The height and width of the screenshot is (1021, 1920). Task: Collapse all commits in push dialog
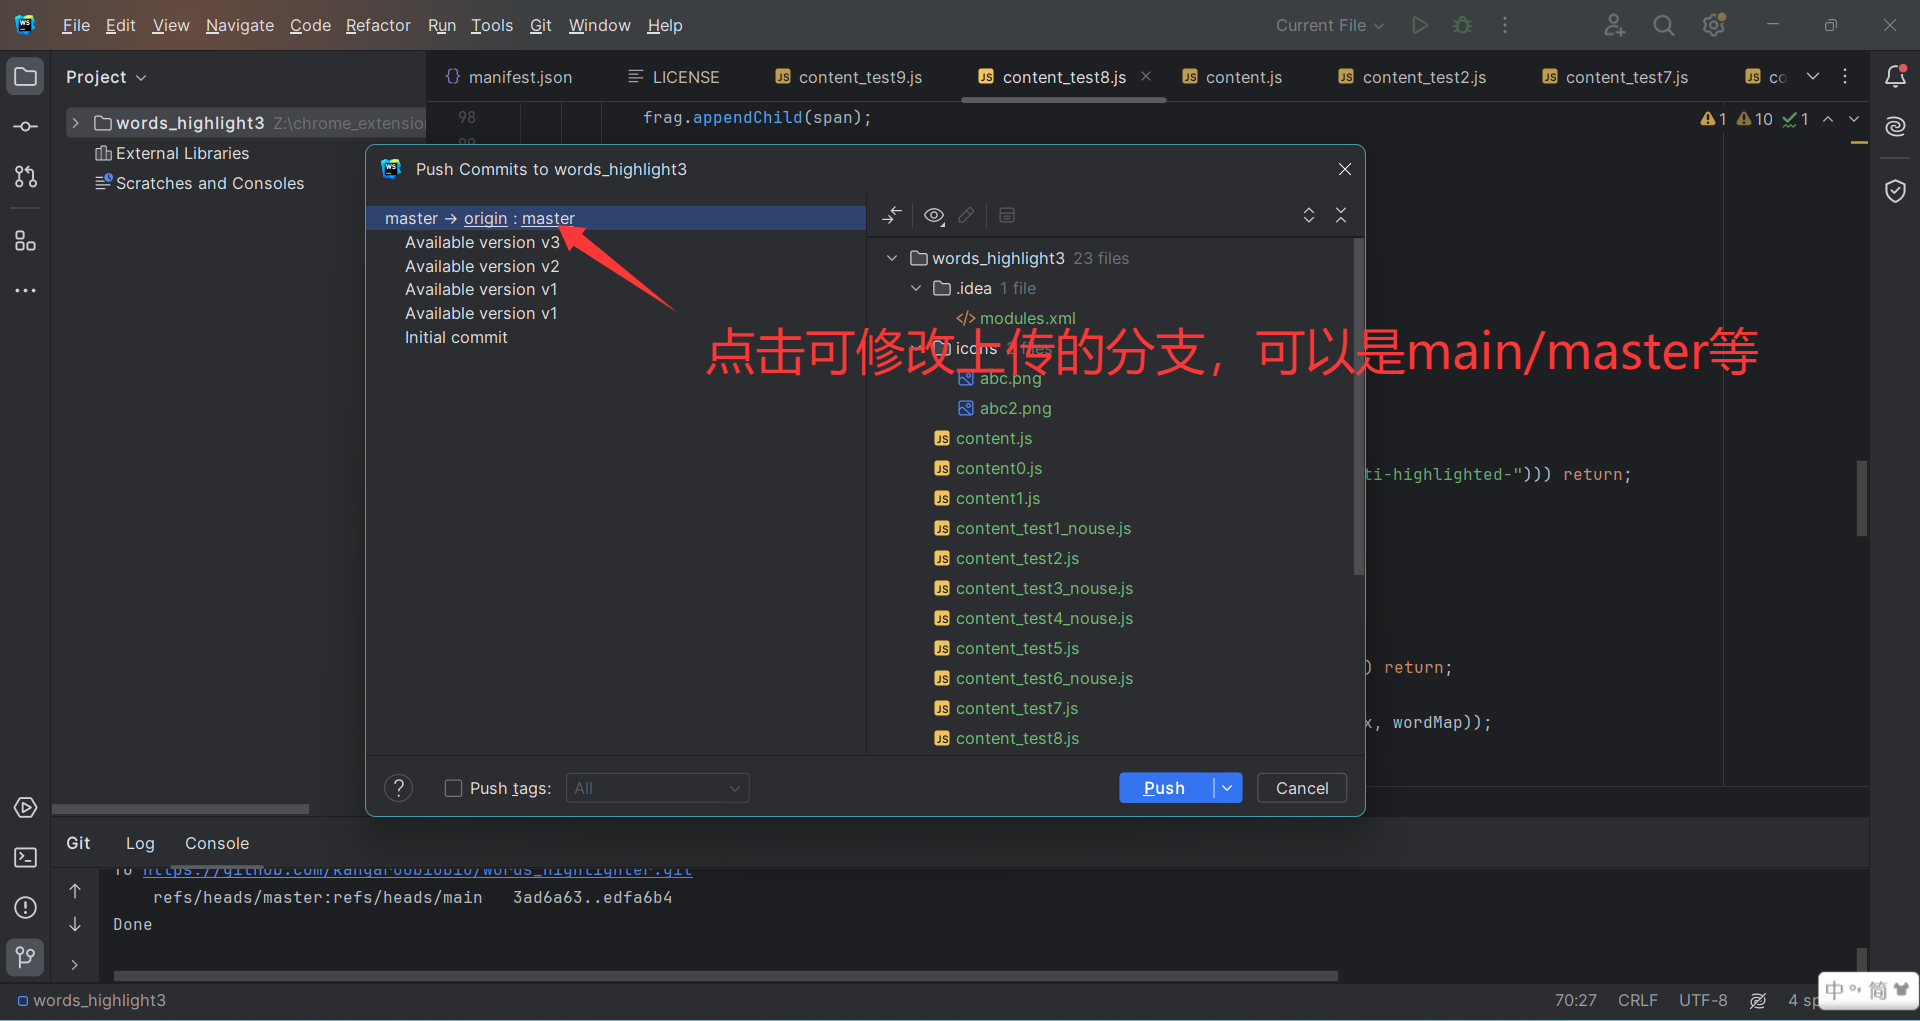[1341, 215]
